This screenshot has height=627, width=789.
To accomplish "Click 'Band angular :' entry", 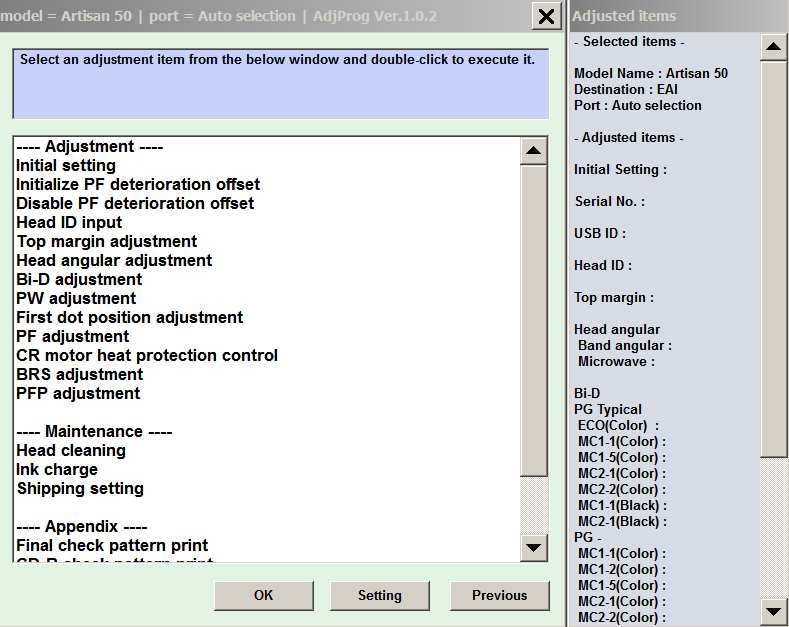I will 624,346.
